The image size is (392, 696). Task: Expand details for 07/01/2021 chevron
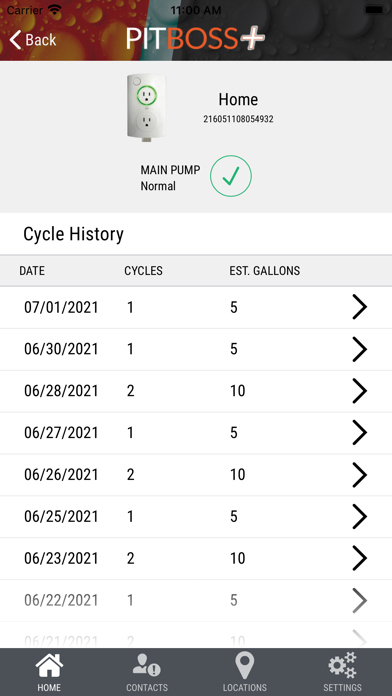[360, 307]
